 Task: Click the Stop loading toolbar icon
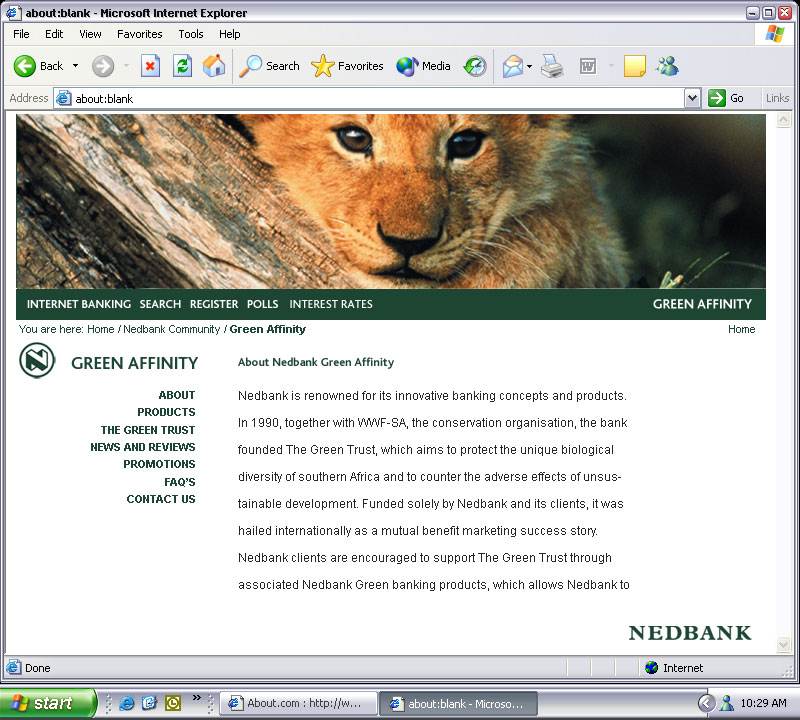pyautogui.click(x=150, y=66)
